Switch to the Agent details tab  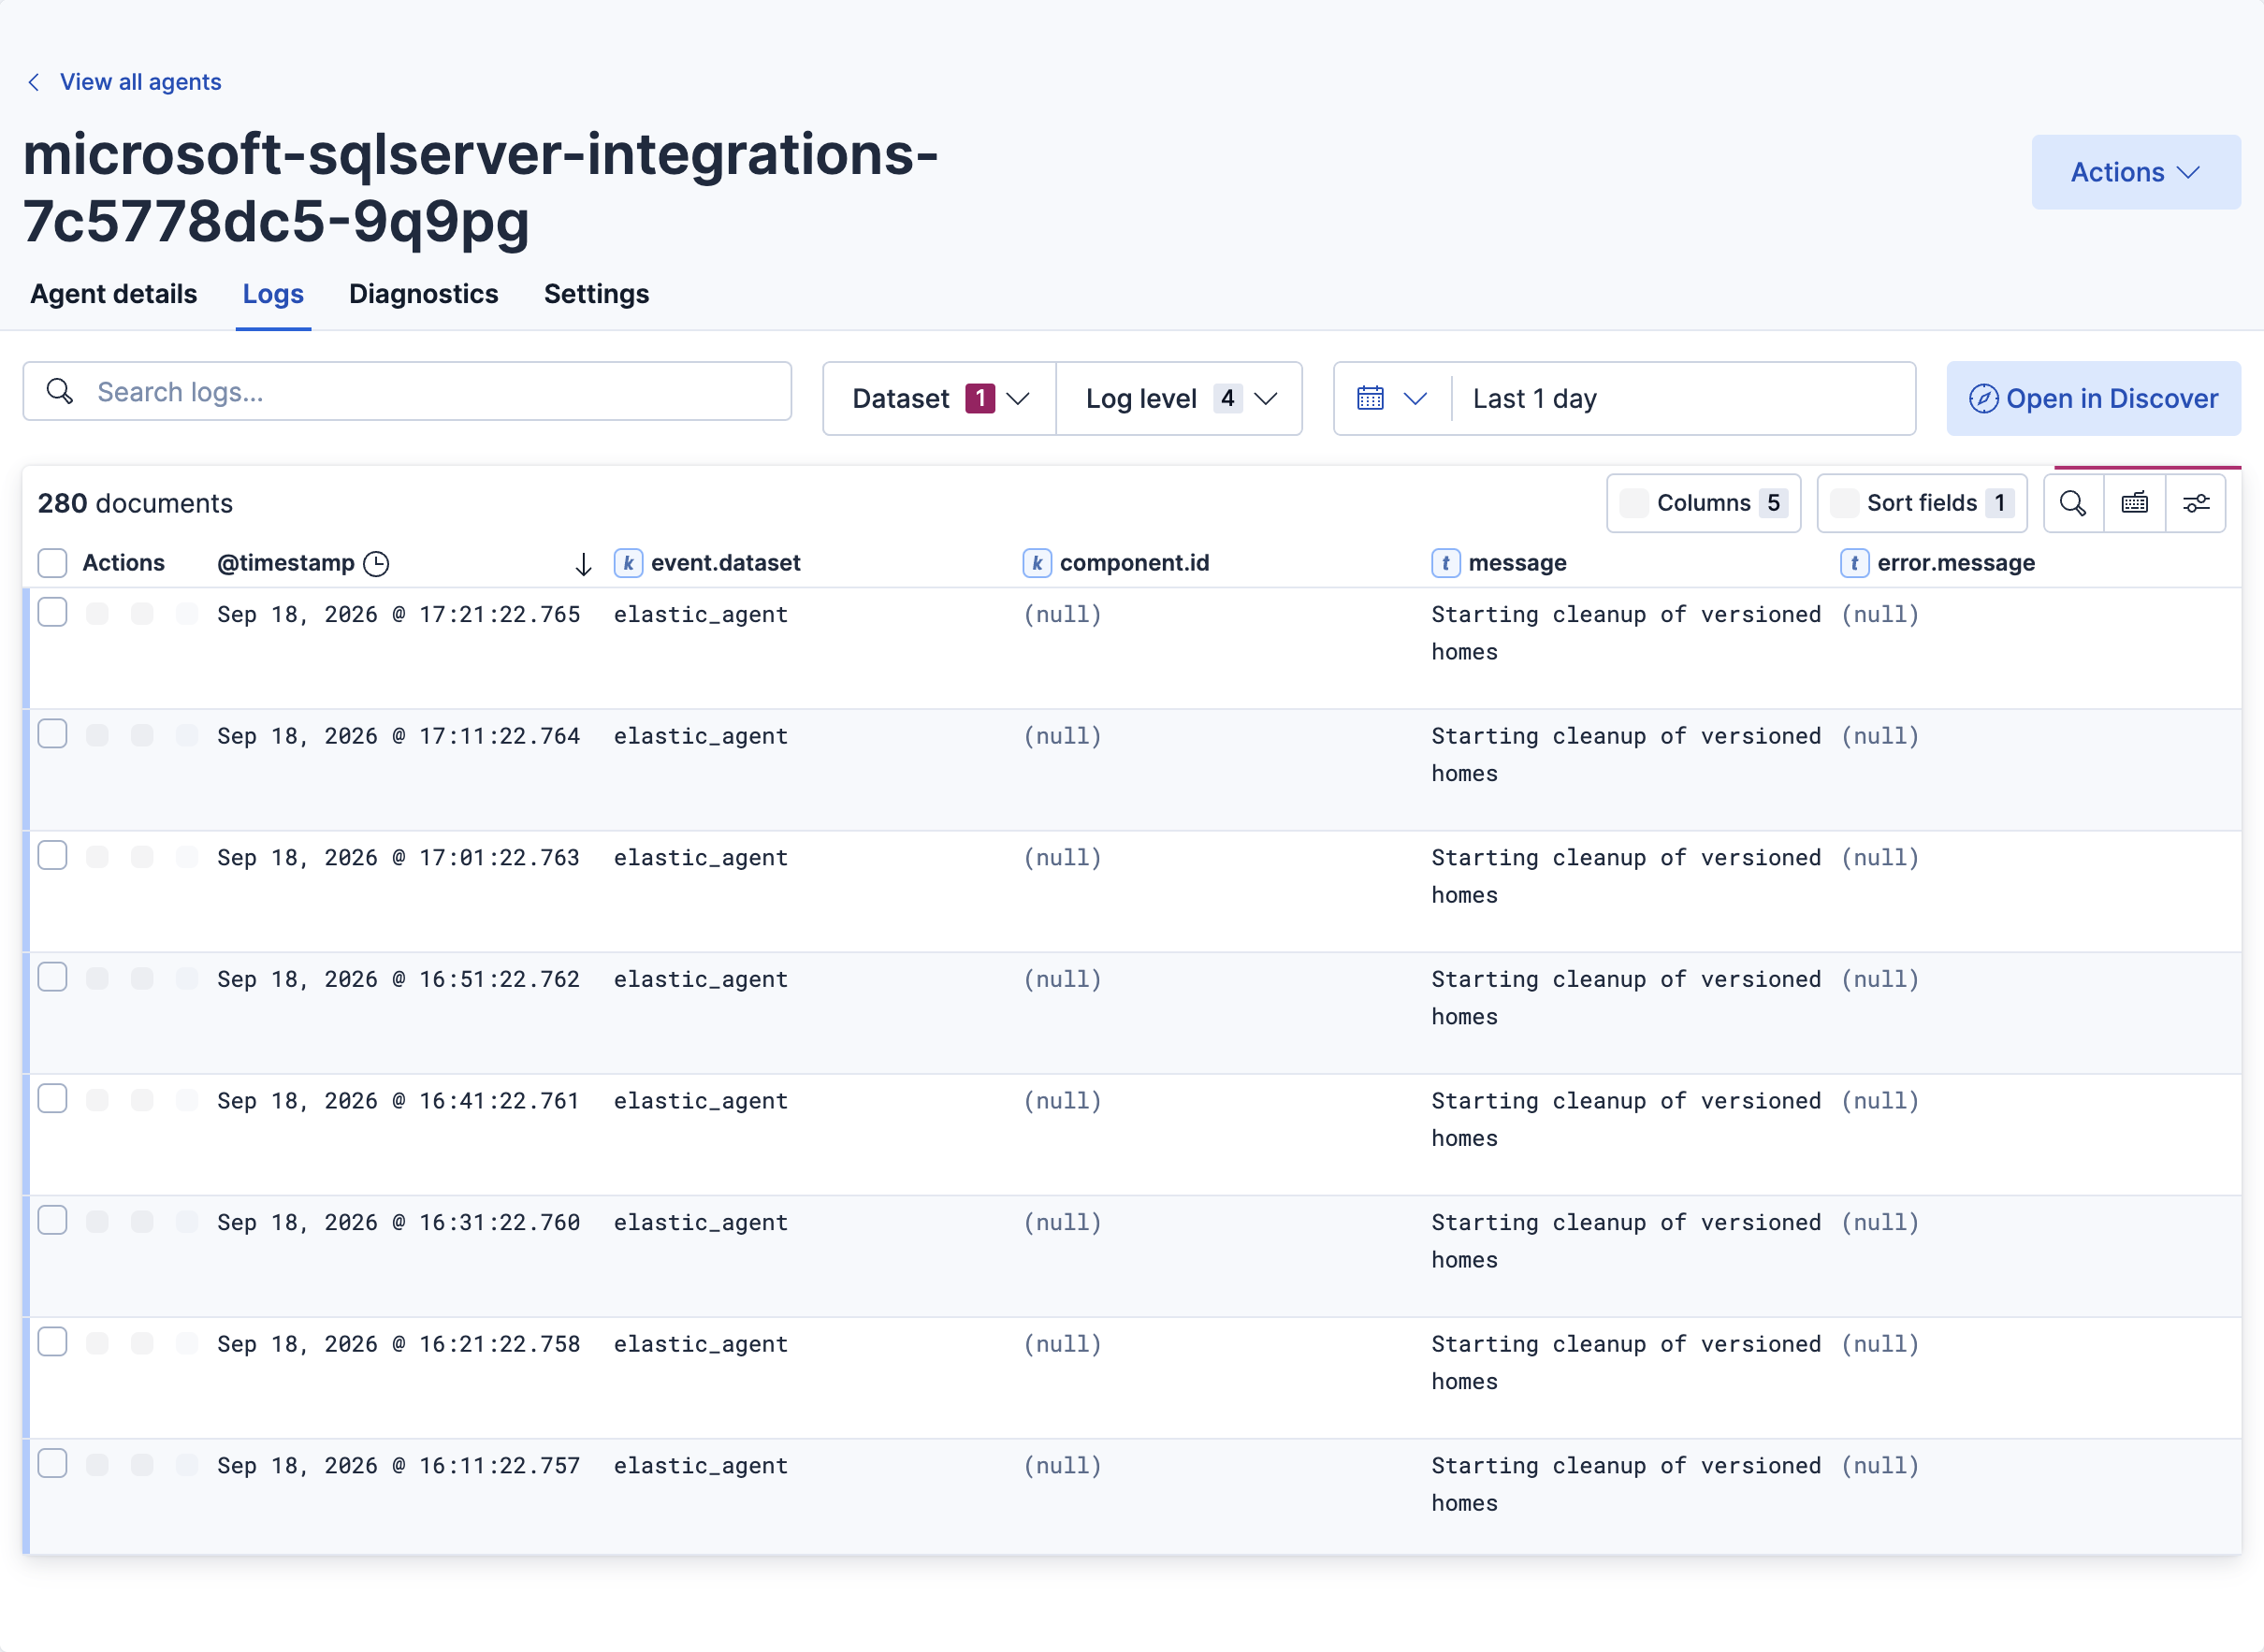click(x=114, y=294)
